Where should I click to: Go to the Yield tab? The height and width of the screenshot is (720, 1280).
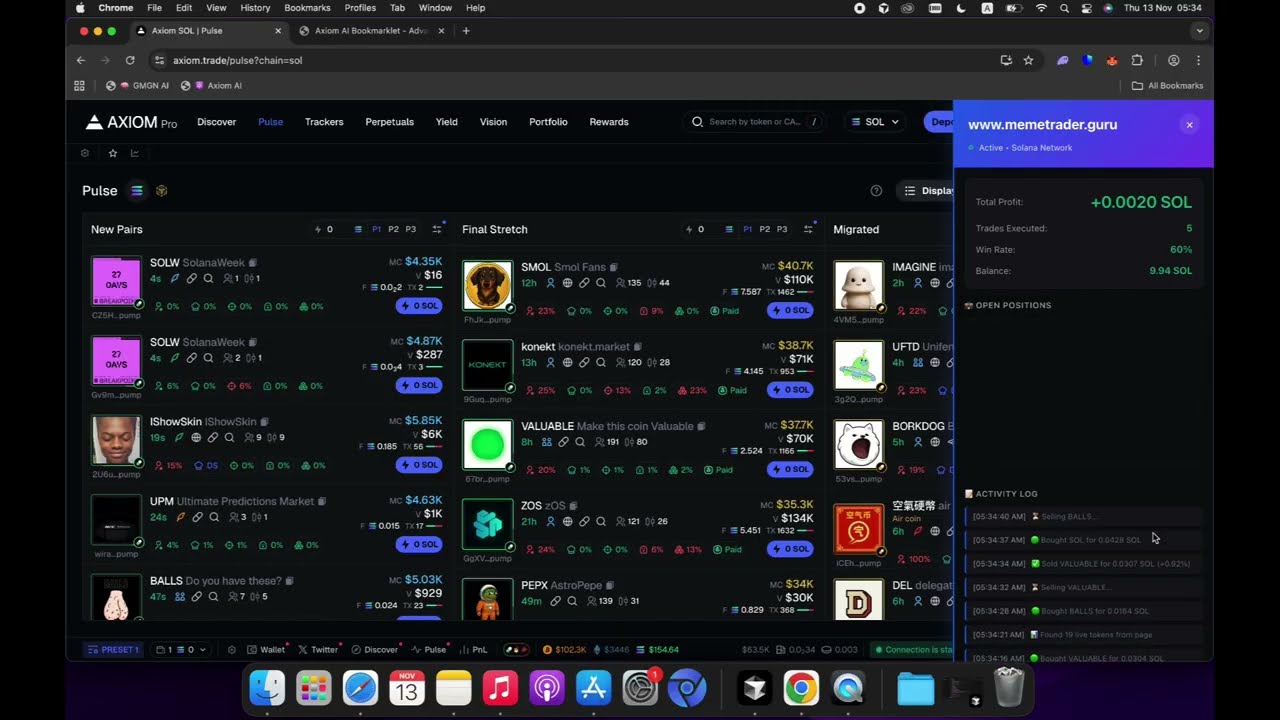[446, 122]
